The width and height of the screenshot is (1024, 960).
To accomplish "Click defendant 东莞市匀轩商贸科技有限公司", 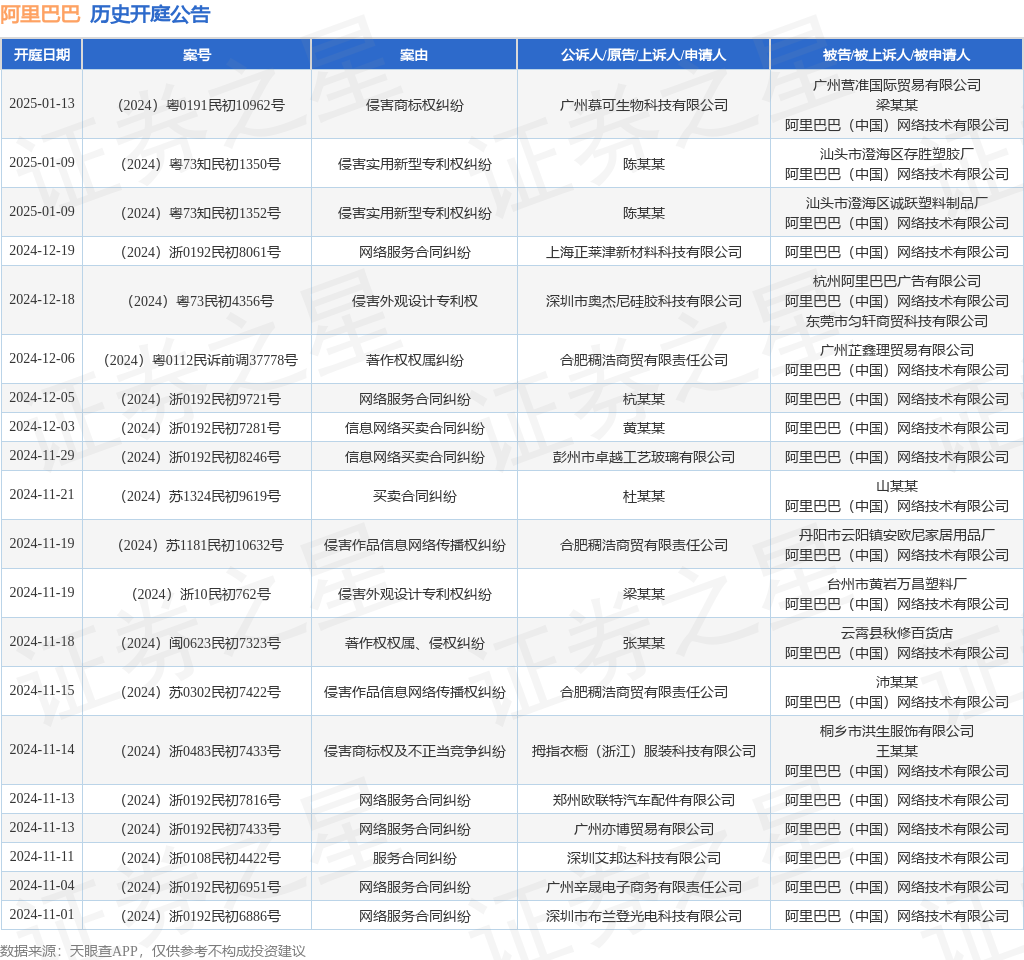I will coord(897,321).
